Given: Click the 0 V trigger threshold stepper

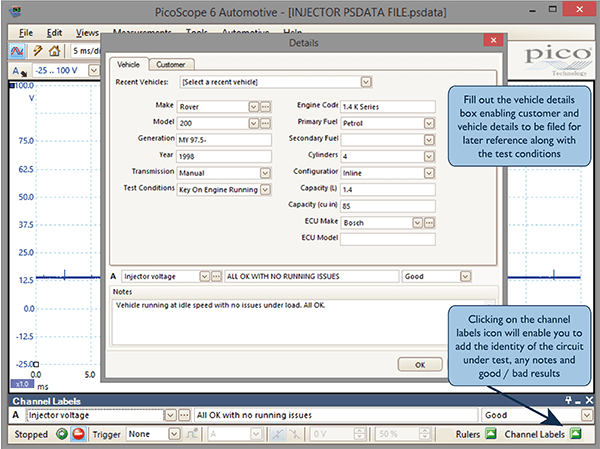Looking at the screenshot, I should [360, 434].
